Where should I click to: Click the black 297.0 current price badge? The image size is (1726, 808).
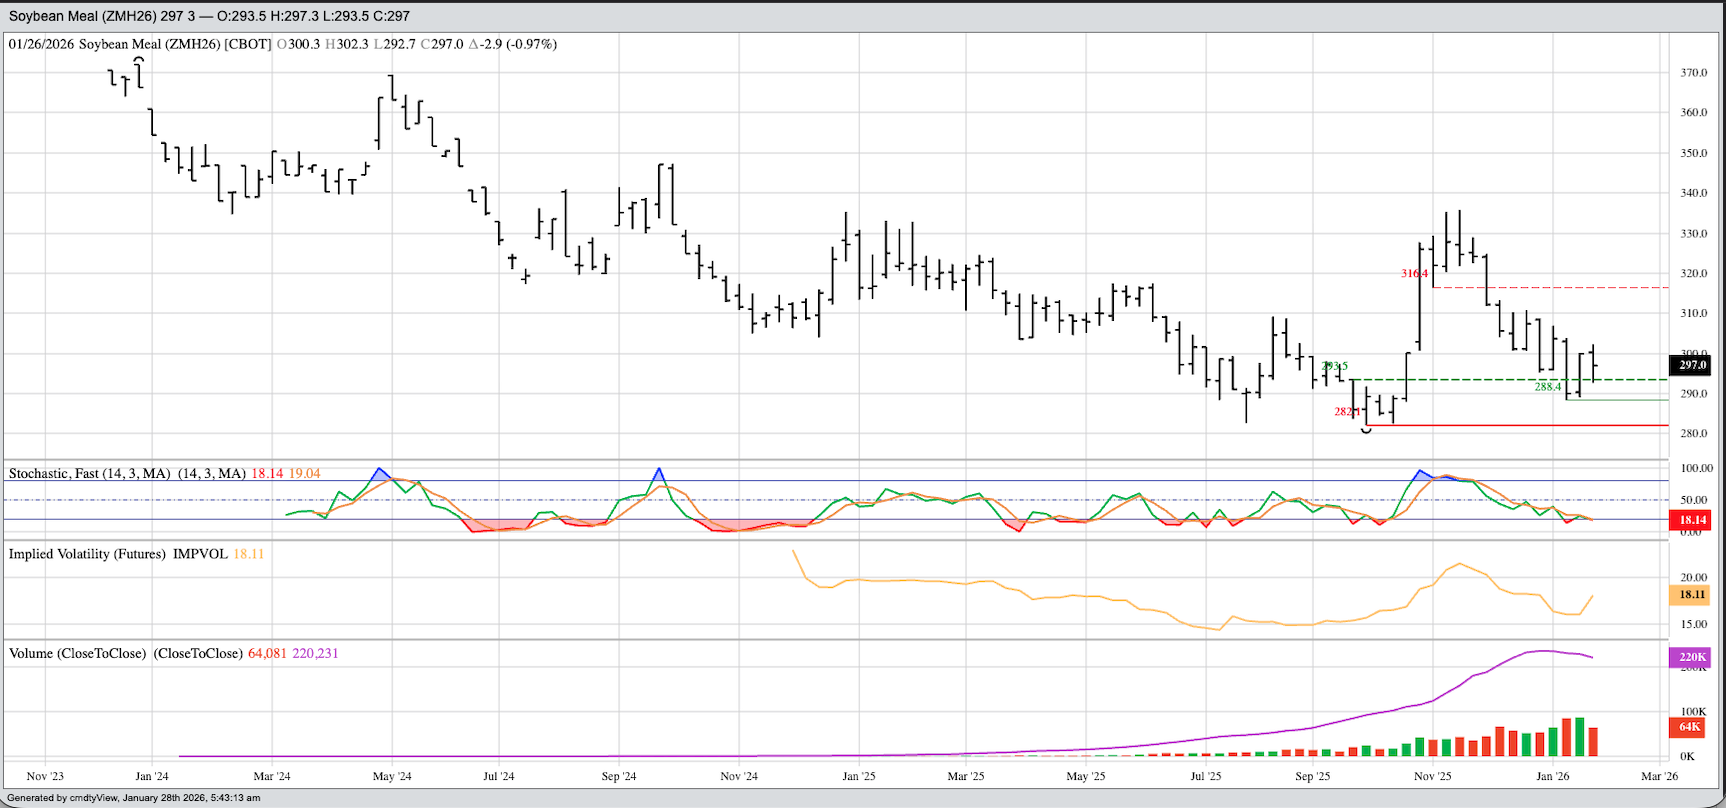coord(1691,366)
